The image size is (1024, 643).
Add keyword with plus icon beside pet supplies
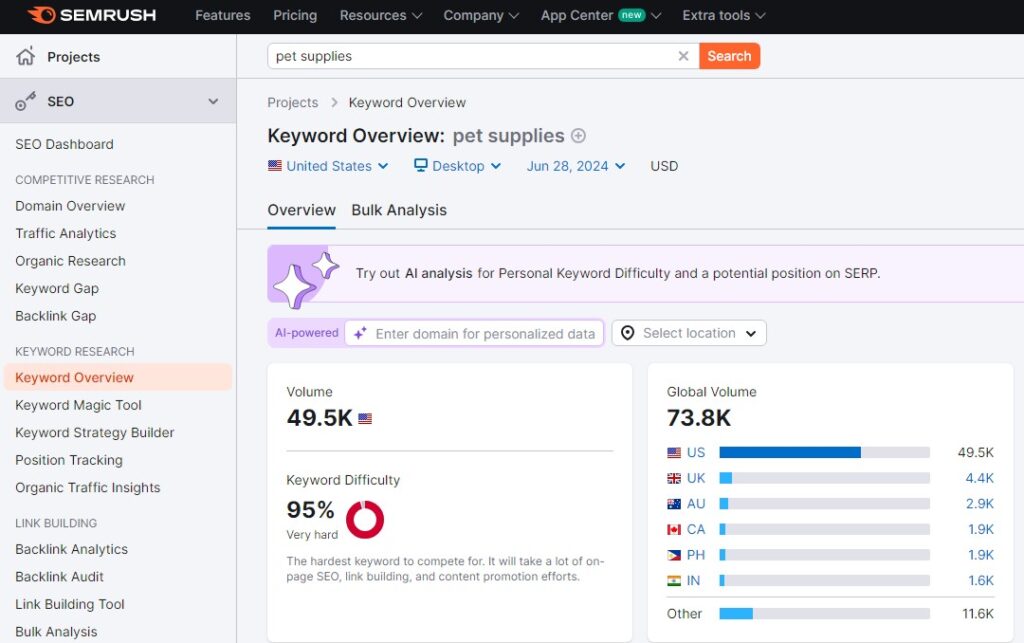click(x=578, y=136)
